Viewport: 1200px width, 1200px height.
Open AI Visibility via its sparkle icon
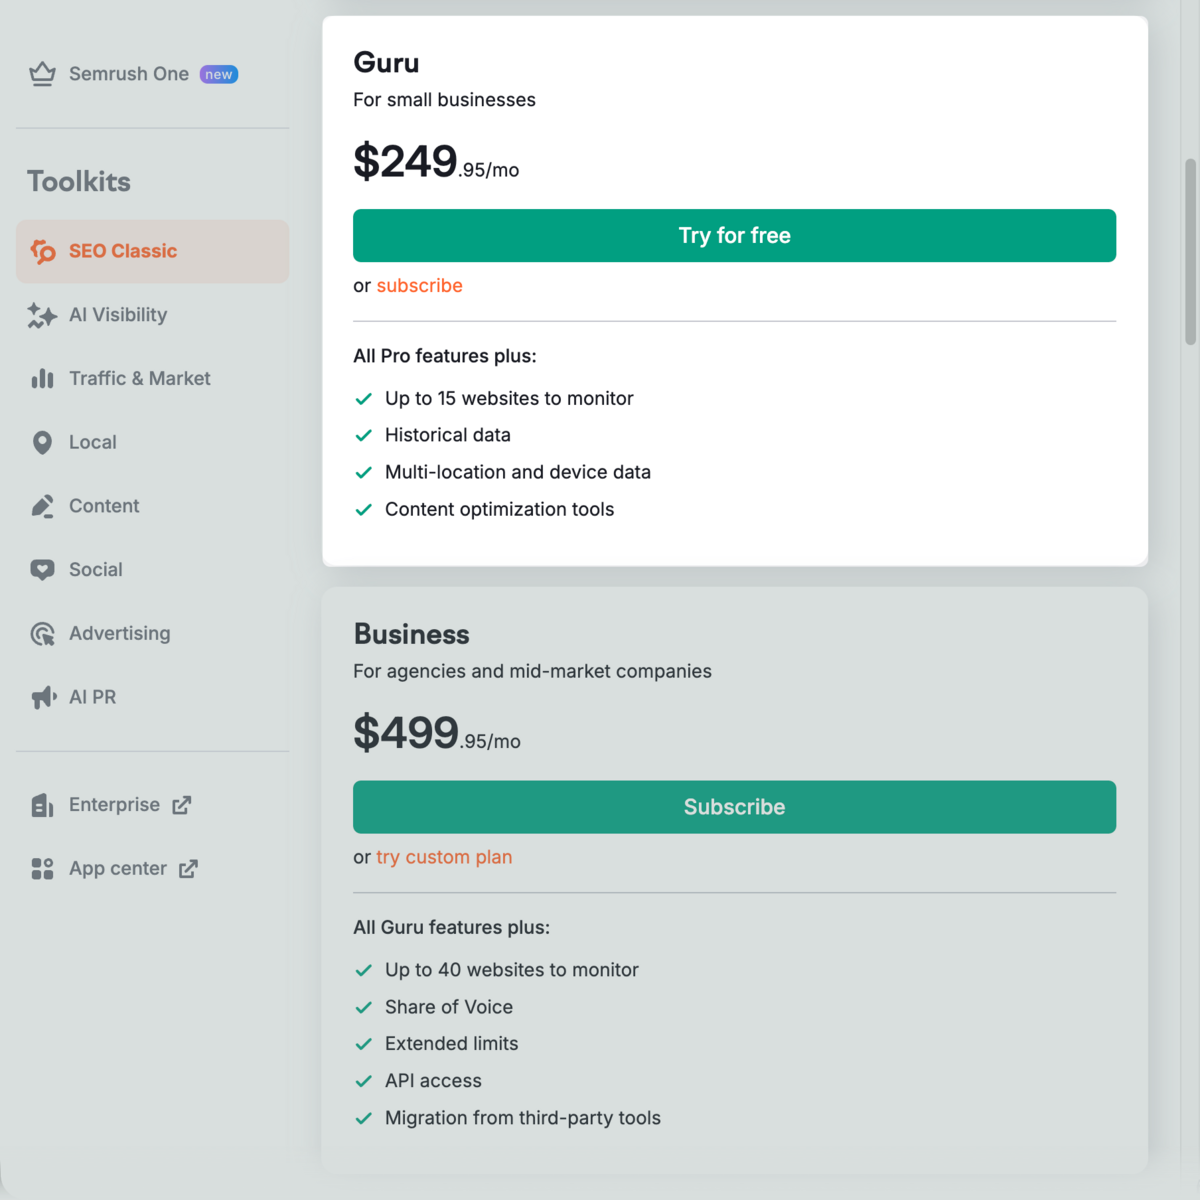pos(42,315)
